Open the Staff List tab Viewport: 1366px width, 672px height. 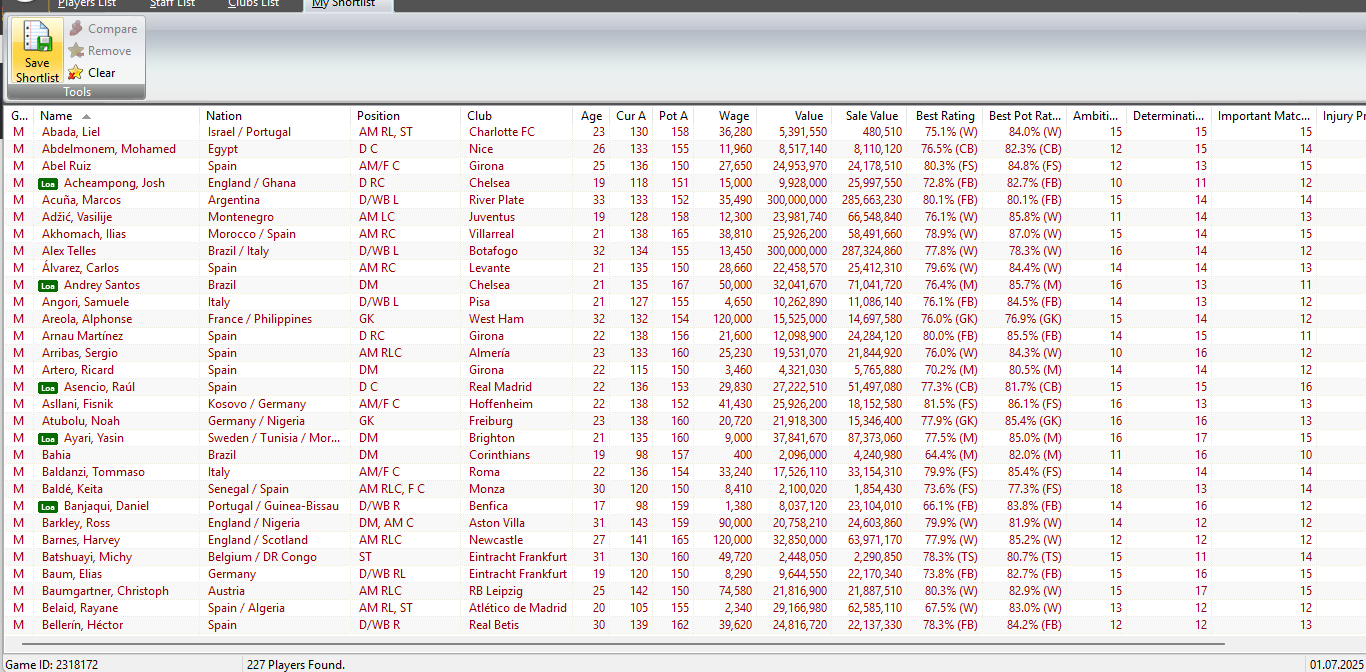coord(172,4)
